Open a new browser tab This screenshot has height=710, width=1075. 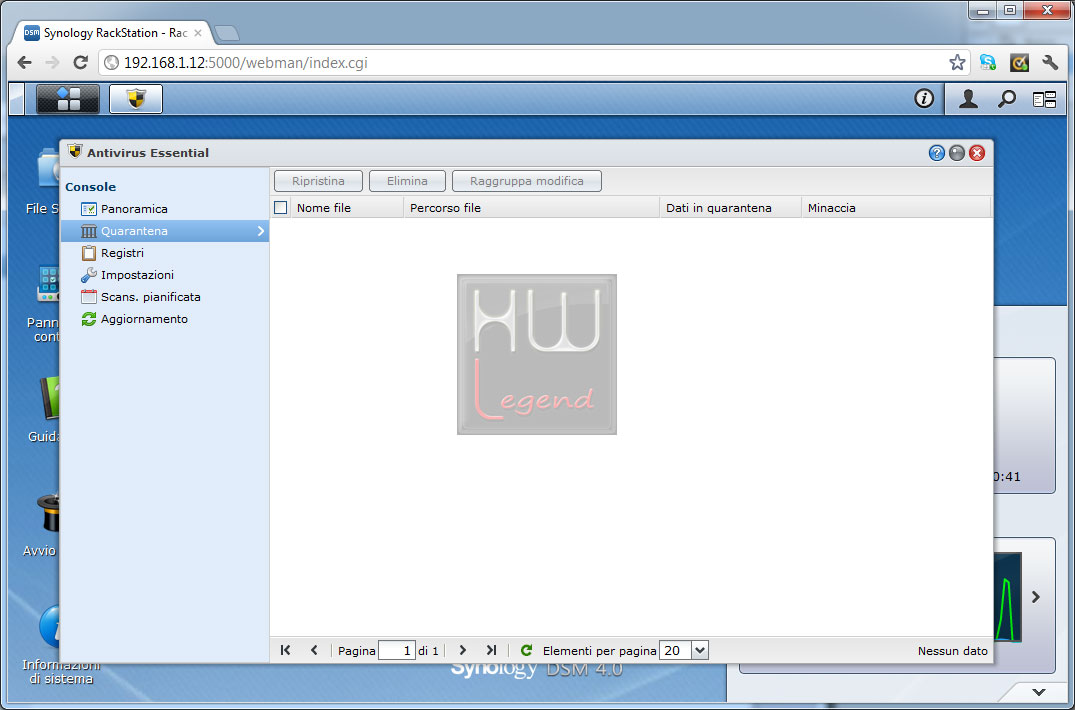pyautogui.click(x=226, y=33)
